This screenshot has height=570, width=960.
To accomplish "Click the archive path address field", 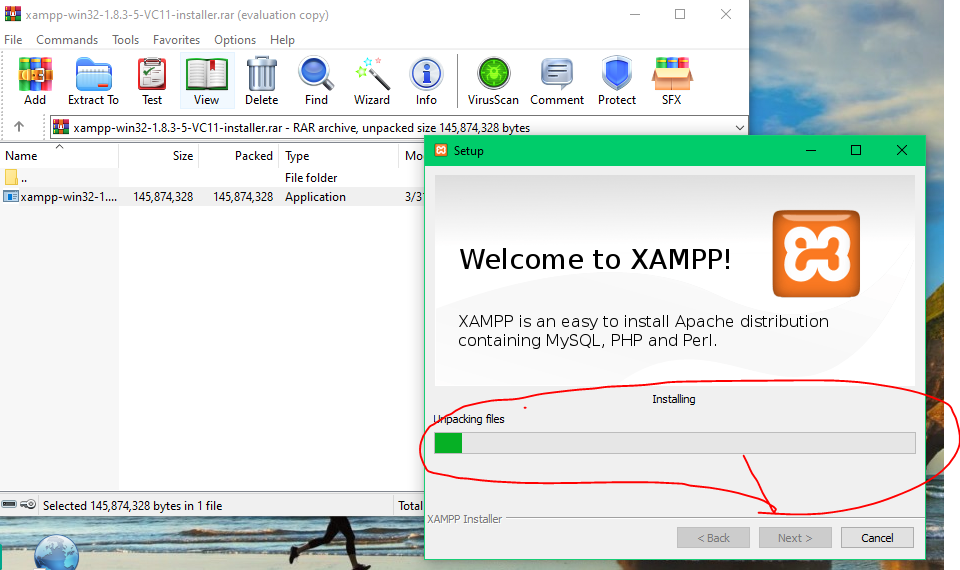I will [x=399, y=127].
